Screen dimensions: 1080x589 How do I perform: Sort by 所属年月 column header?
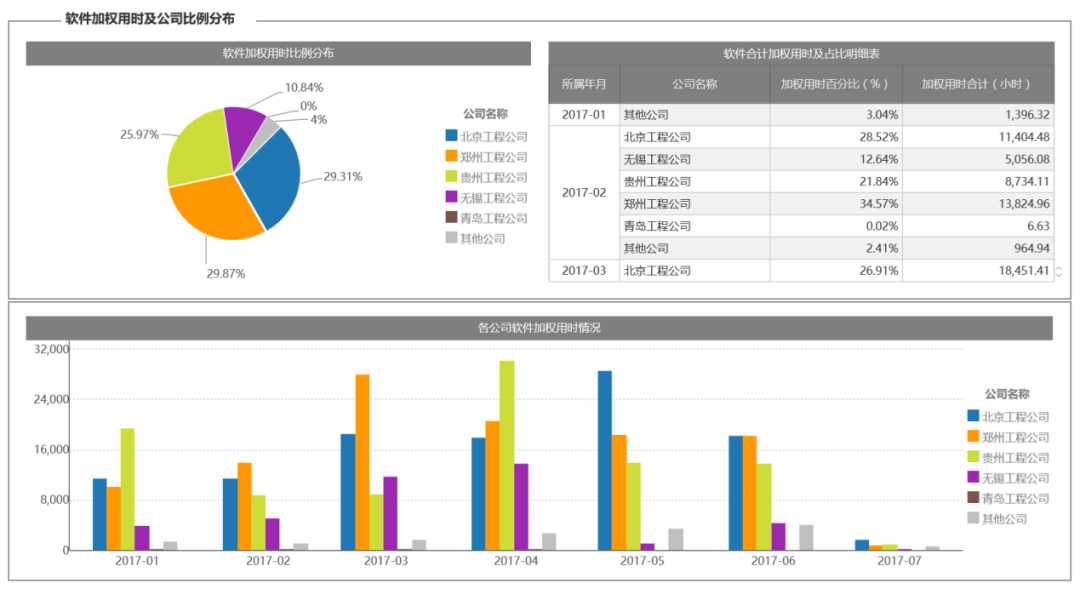(584, 84)
